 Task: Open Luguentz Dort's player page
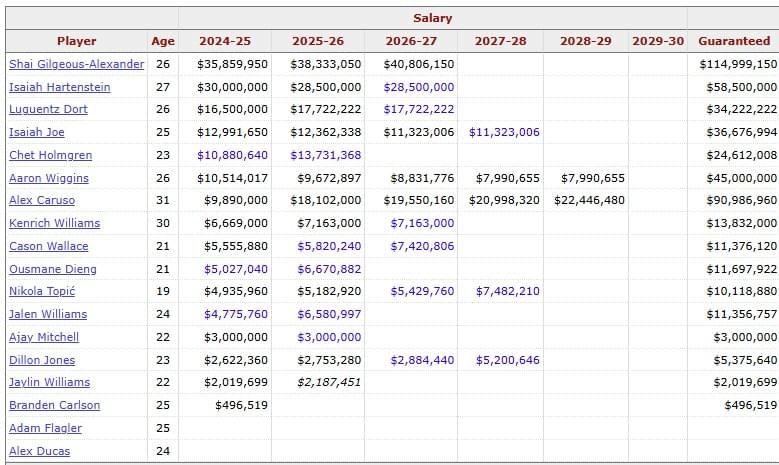48,110
